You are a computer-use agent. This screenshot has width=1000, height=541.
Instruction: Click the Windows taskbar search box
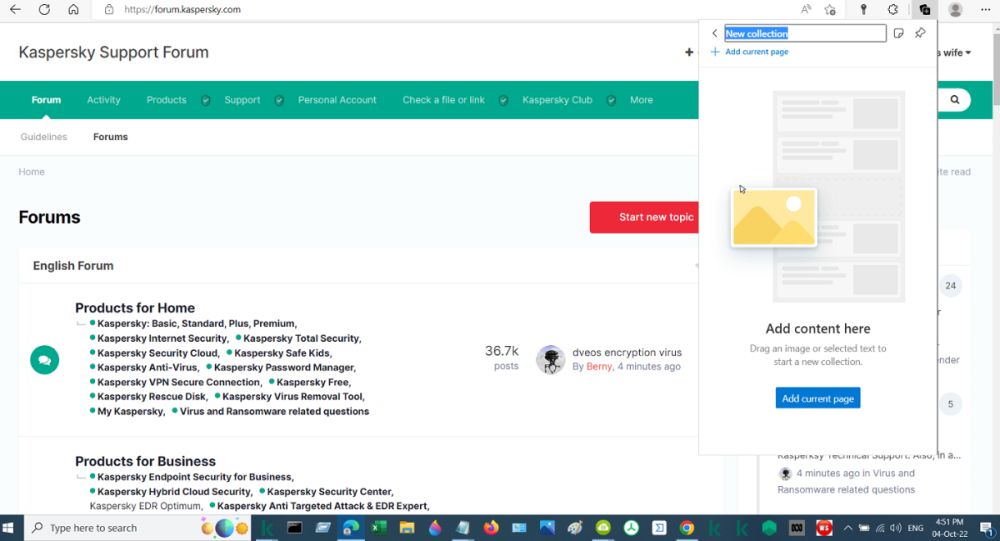(137, 528)
